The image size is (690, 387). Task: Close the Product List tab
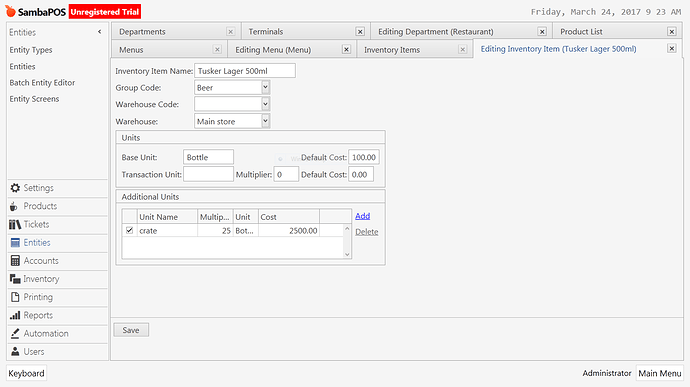click(672, 32)
